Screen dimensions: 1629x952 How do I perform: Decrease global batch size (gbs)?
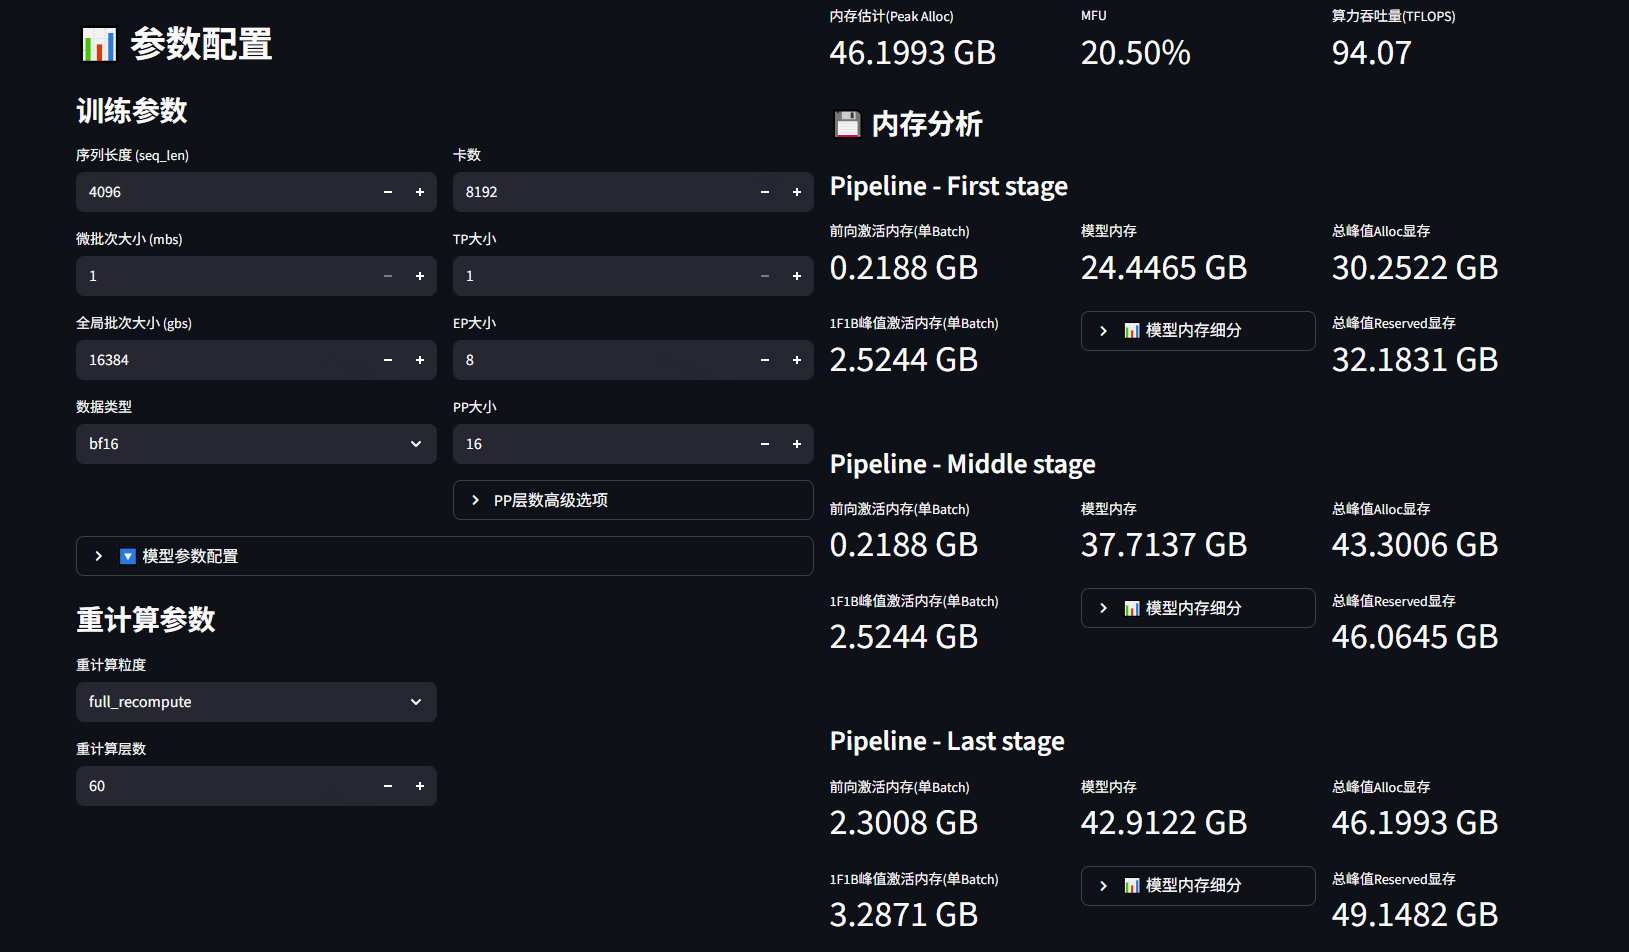pos(388,360)
